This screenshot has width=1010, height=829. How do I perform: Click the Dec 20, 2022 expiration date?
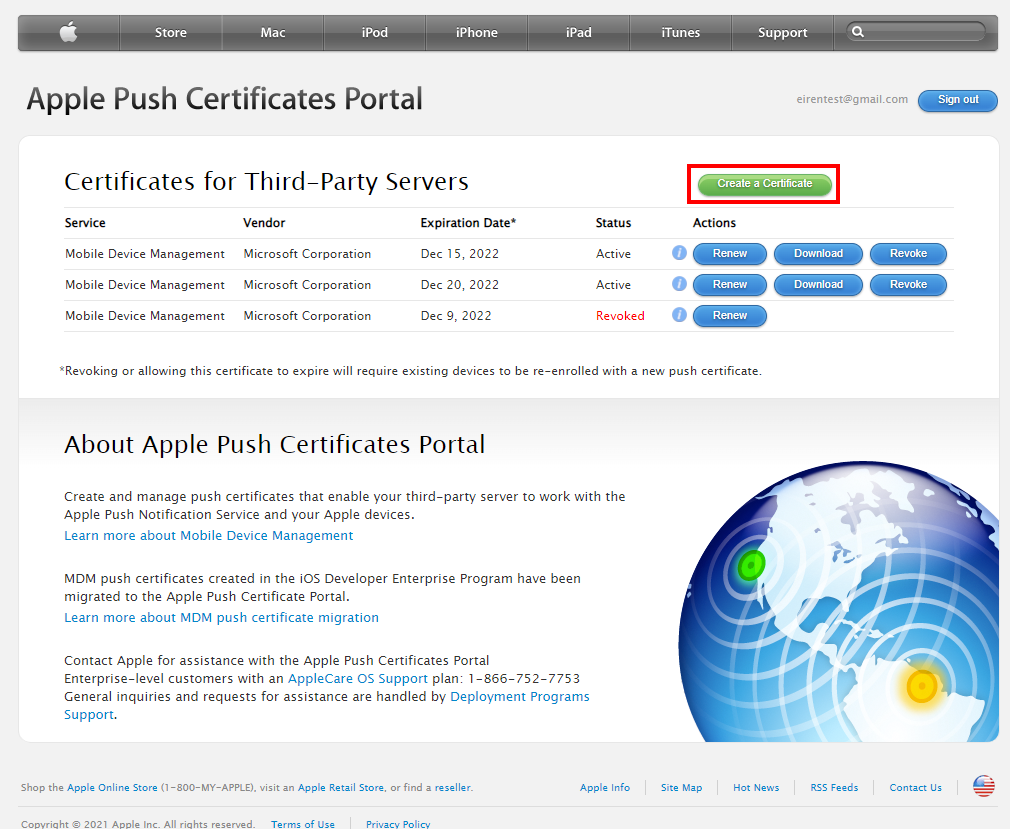point(460,285)
